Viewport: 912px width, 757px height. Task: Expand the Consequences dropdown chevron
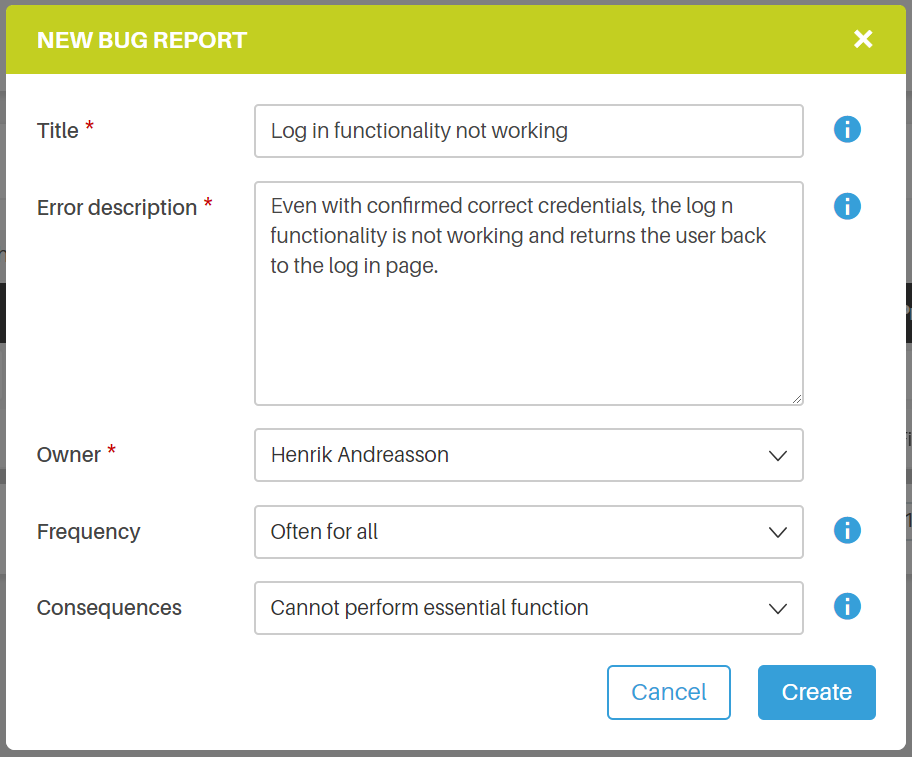(778, 608)
